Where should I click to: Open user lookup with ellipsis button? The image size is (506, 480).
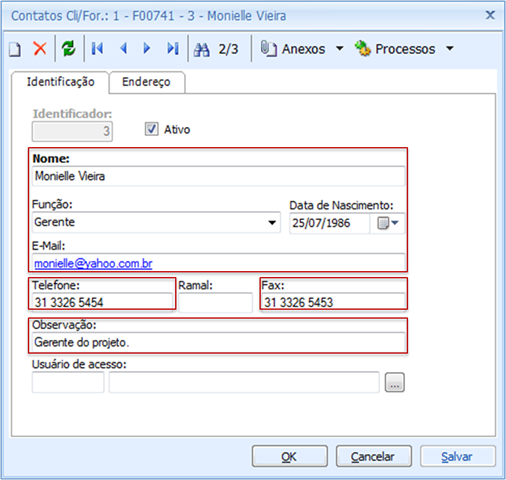[395, 382]
